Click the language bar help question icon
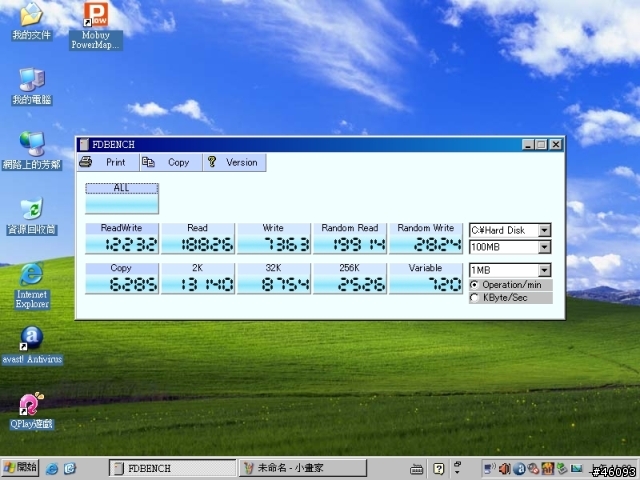The width and height of the screenshot is (640, 480). point(439,469)
